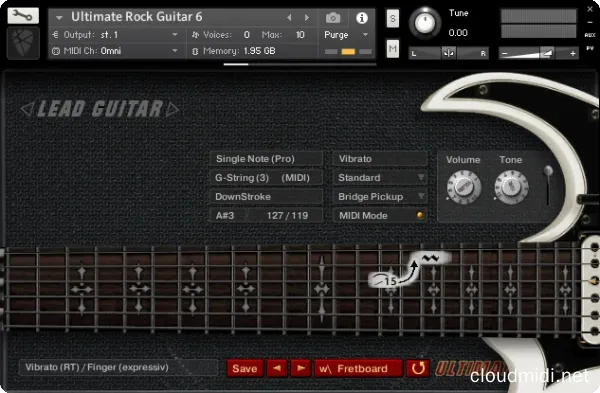
Task: Go to previous instrument preset arrow
Action: (x=289, y=18)
